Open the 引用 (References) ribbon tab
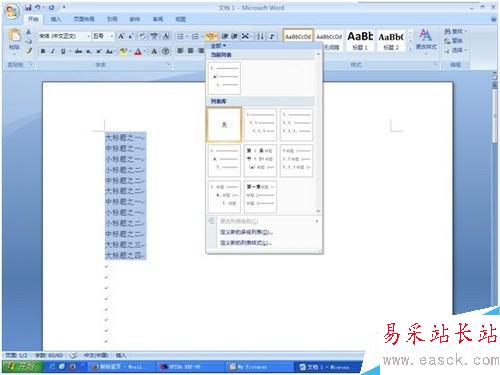 coord(112,19)
